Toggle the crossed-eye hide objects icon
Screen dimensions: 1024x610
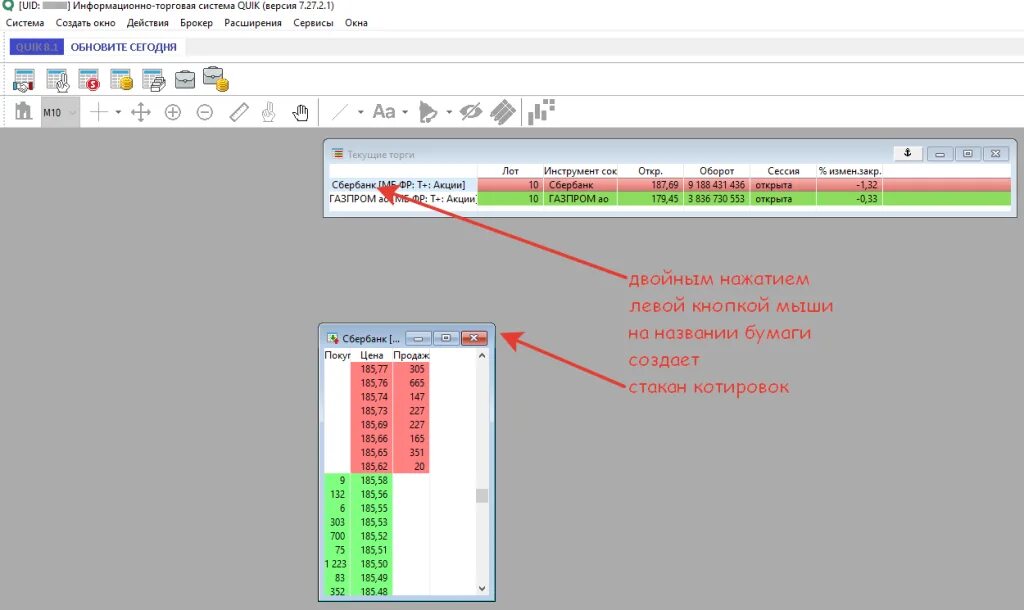[470, 112]
